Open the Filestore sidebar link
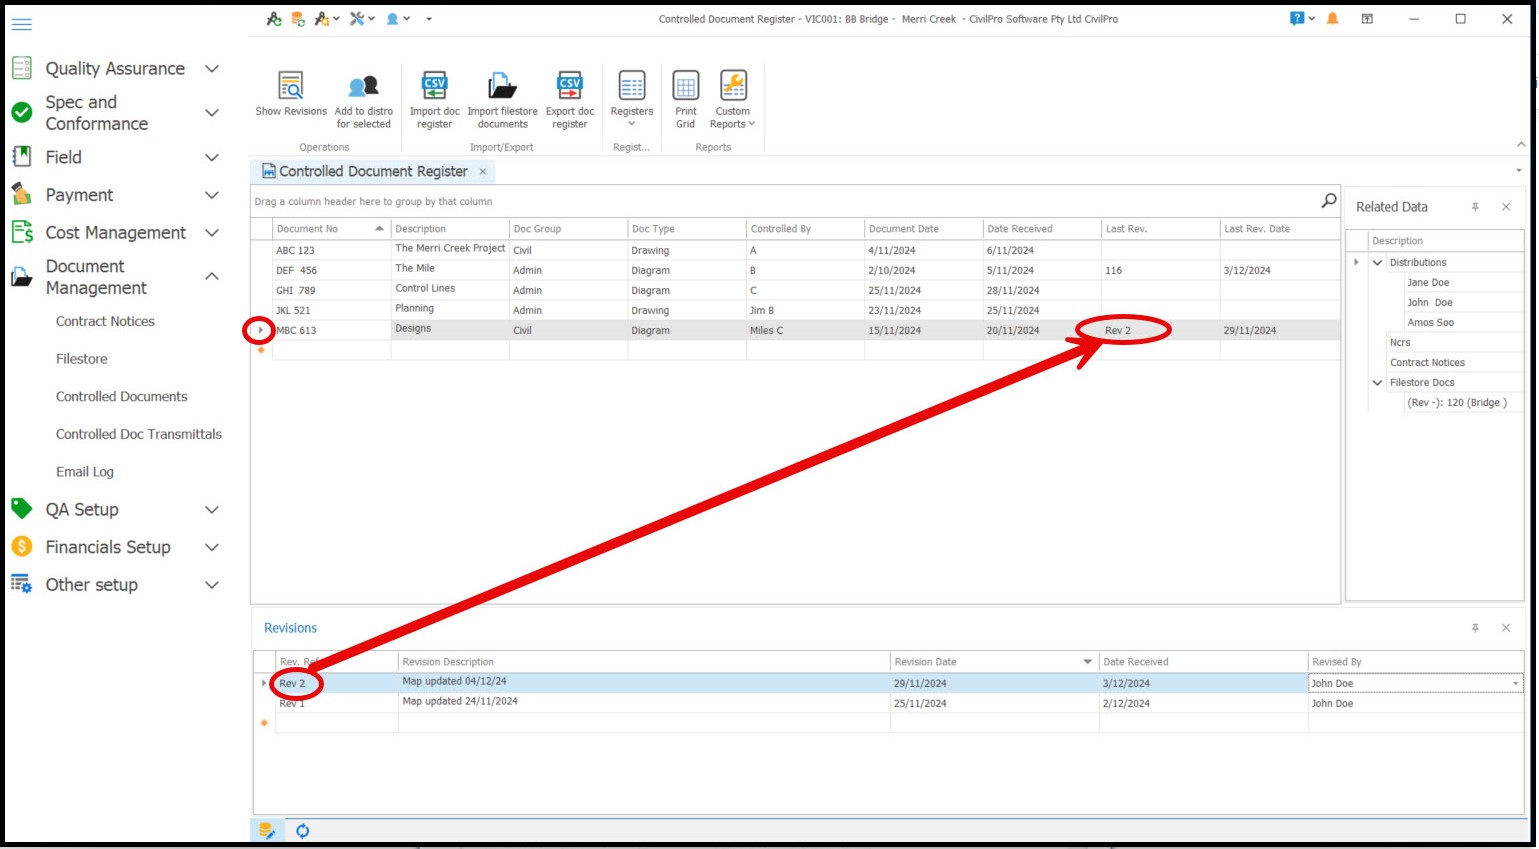Image resolution: width=1539 pixels, height=849 pixels. [82, 359]
